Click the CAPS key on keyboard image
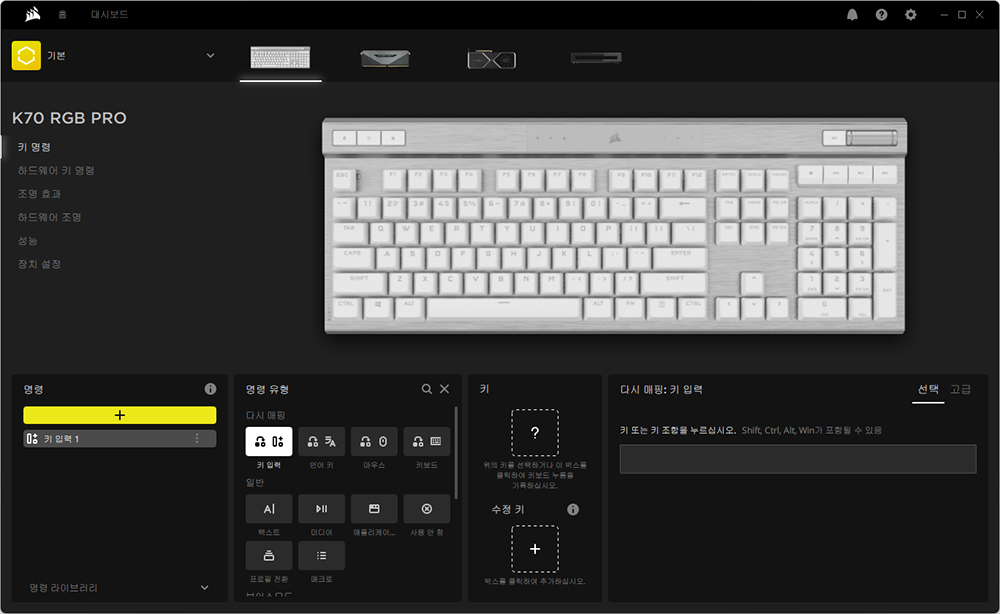Screen dimensions: 1000x614 pos(353,257)
